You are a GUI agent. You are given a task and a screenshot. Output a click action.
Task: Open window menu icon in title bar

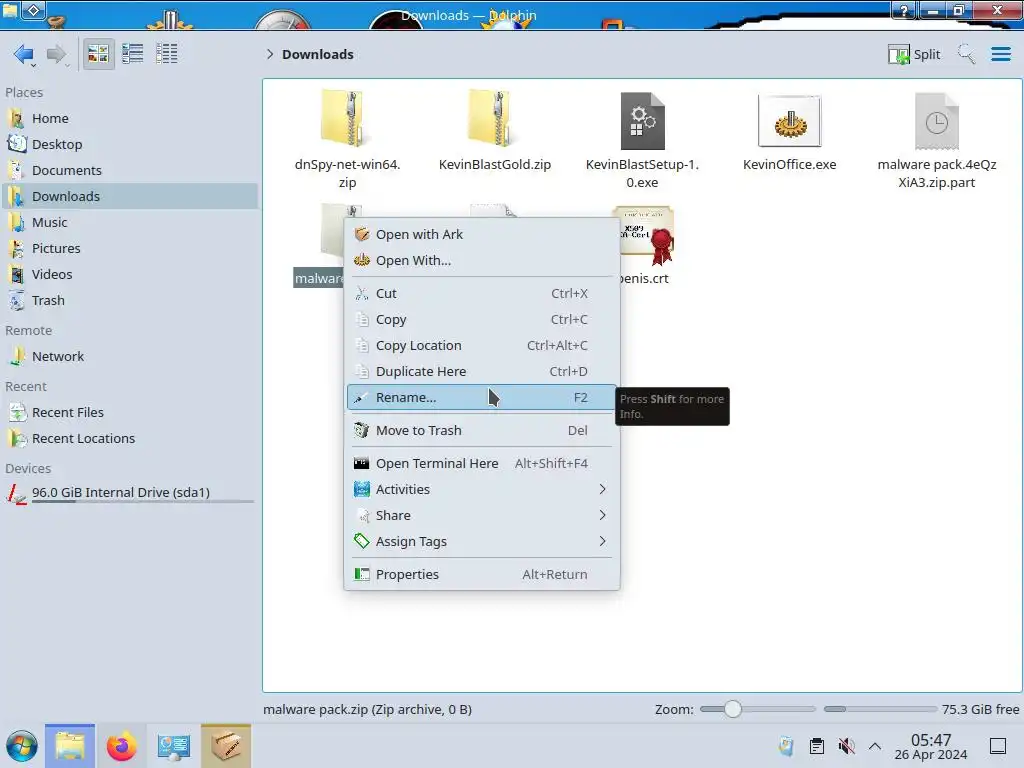tap(9, 9)
